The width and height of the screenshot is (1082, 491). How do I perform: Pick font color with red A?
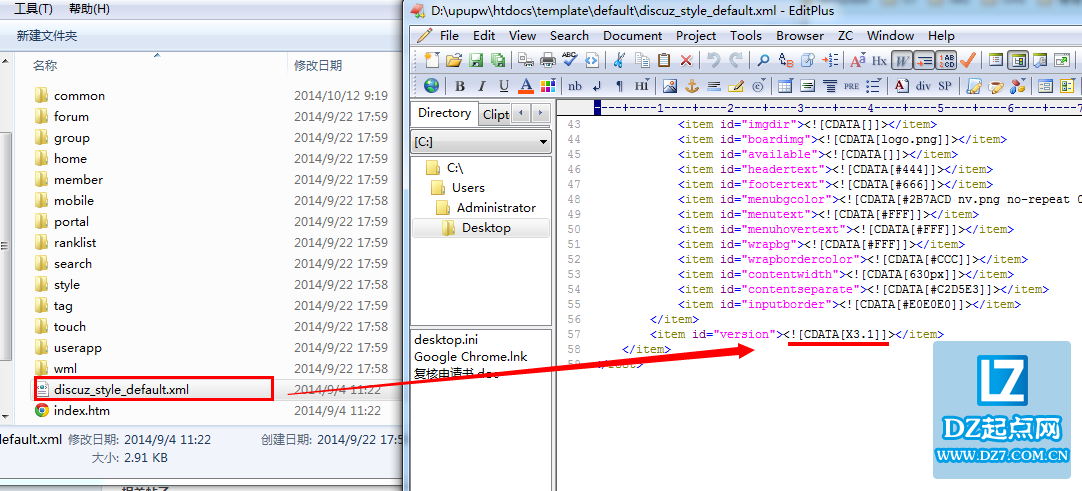(x=526, y=86)
